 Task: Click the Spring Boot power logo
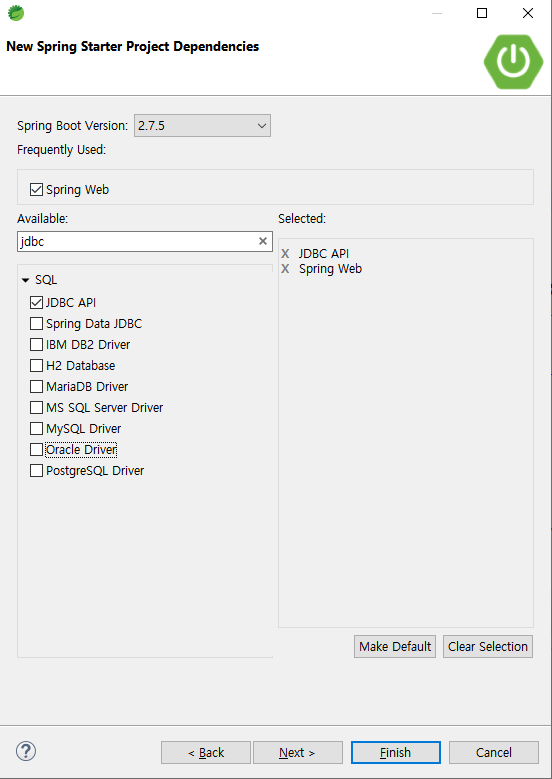(513, 62)
